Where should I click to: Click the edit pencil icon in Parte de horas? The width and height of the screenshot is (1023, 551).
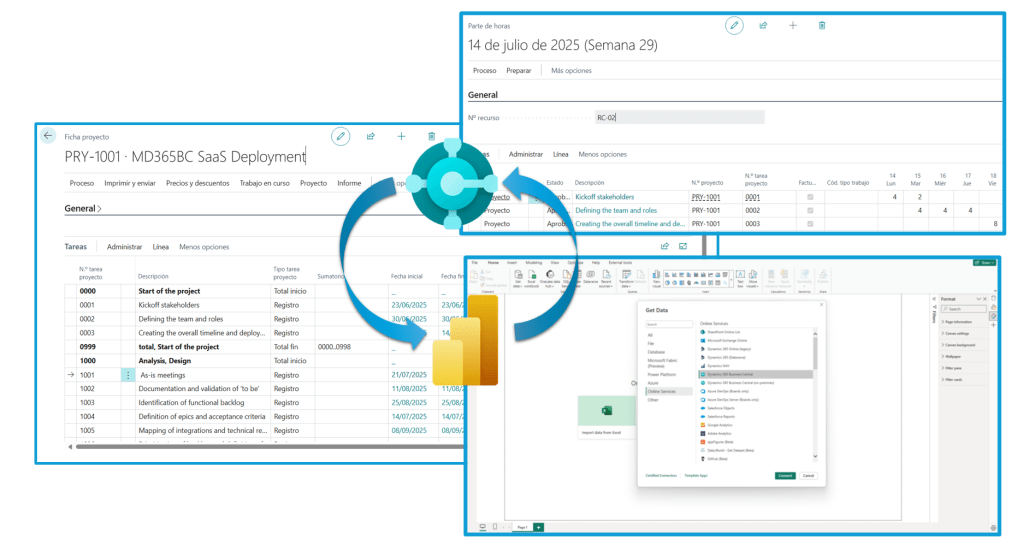734,25
